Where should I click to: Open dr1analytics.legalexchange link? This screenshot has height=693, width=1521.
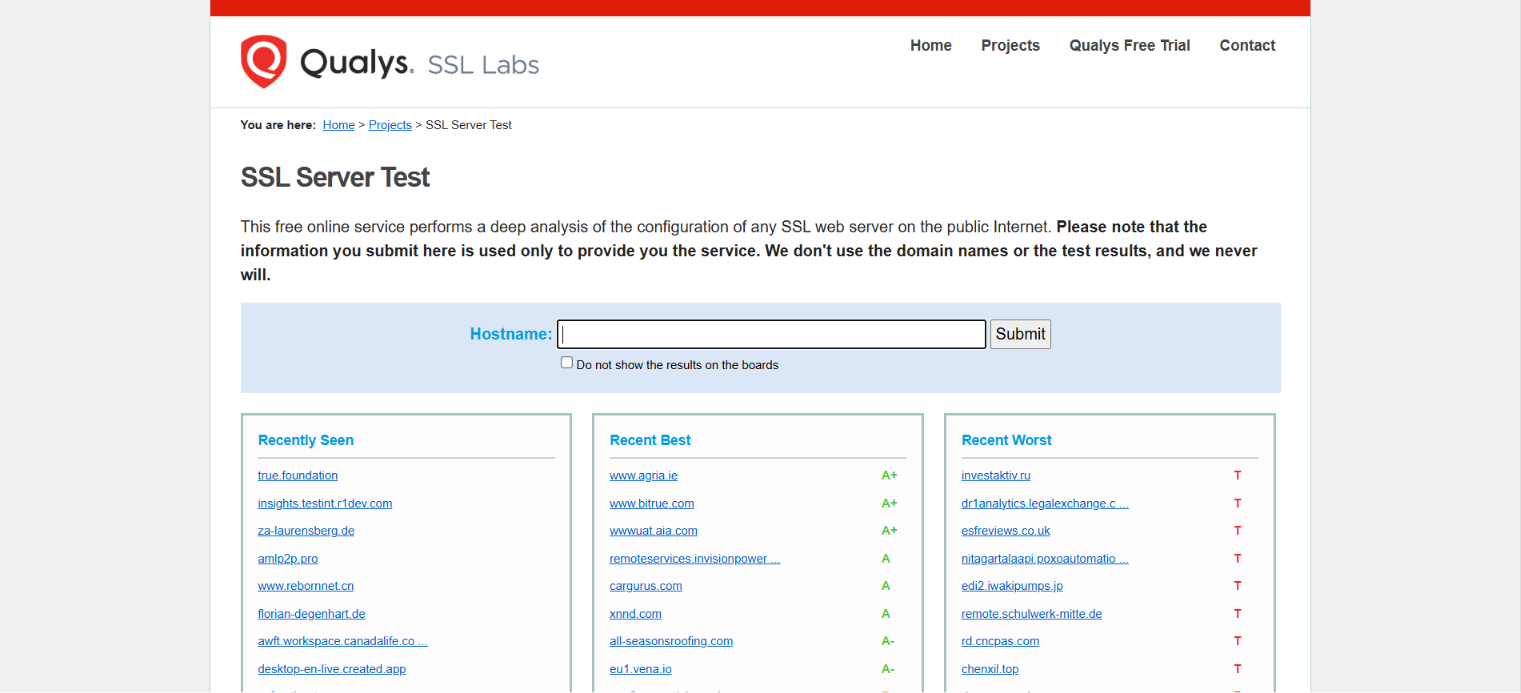(1045, 503)
